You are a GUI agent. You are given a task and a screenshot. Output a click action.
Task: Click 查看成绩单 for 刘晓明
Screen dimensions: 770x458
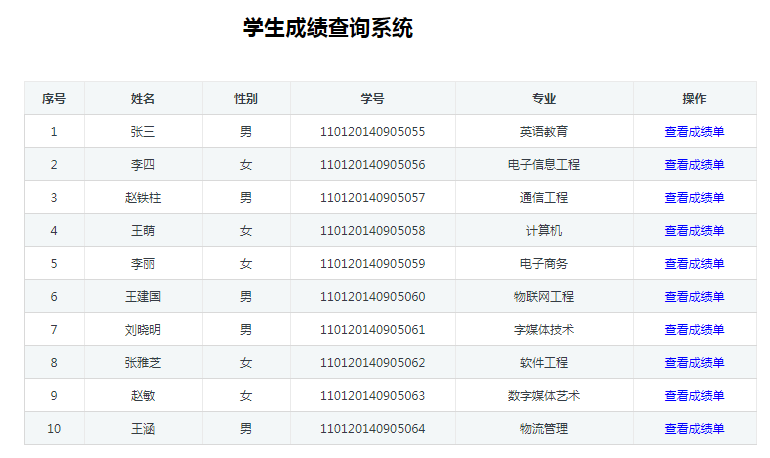694,329
